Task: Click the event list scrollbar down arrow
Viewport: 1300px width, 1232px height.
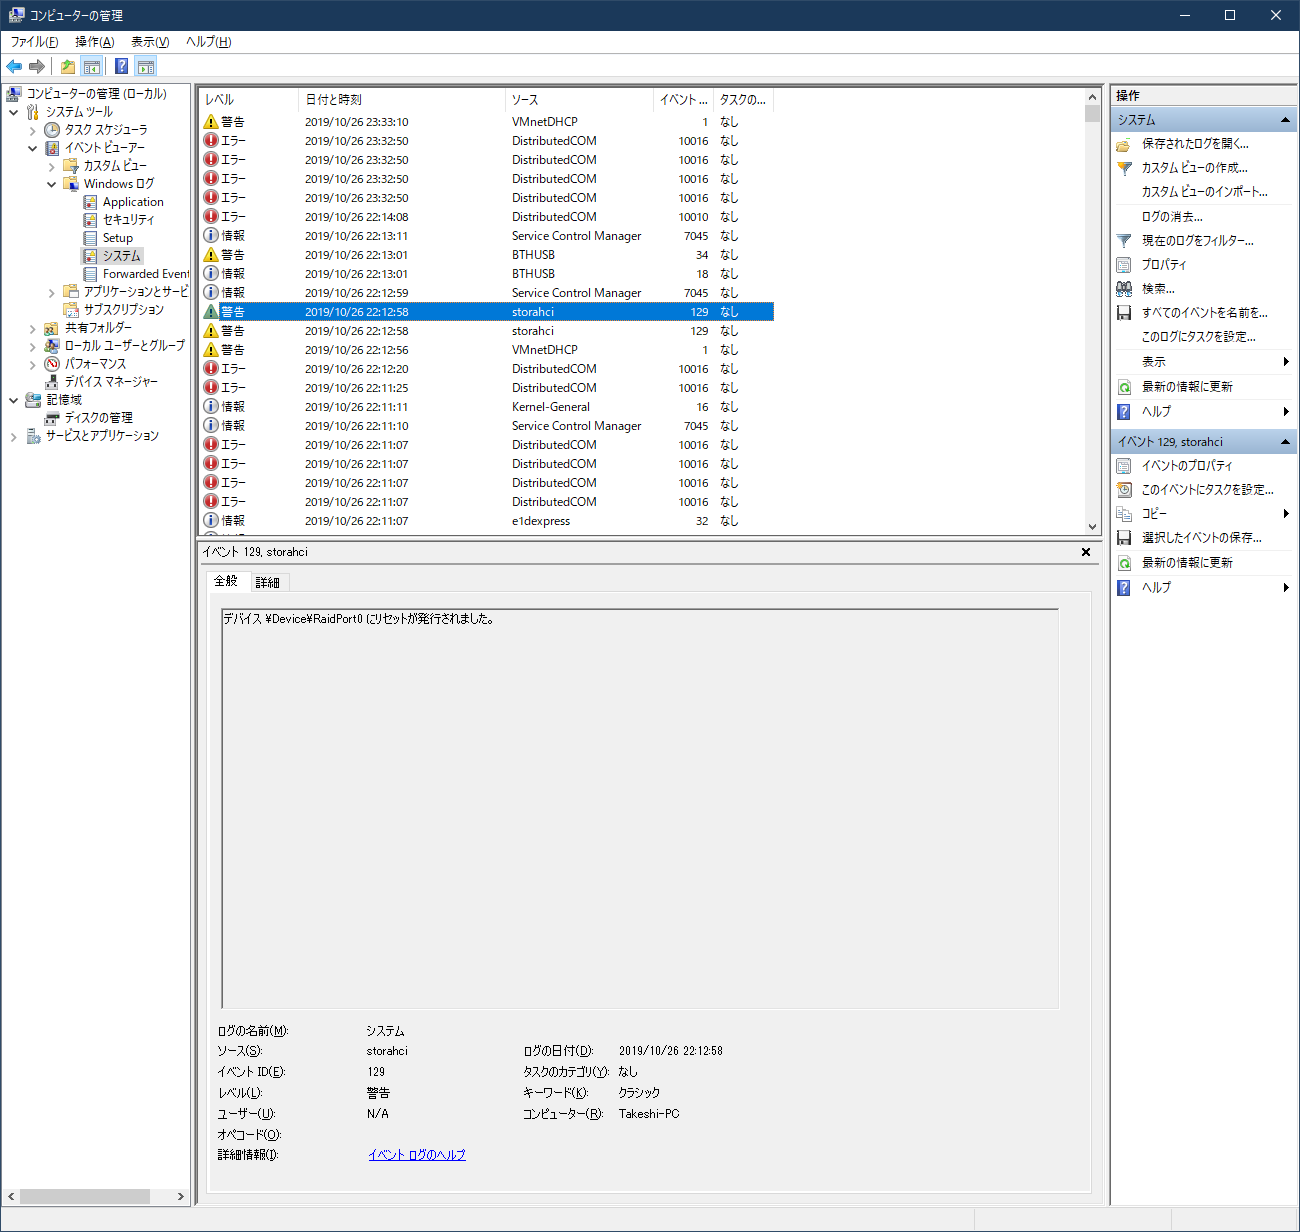Action: pyautogui.click(x=1092, y=527)
